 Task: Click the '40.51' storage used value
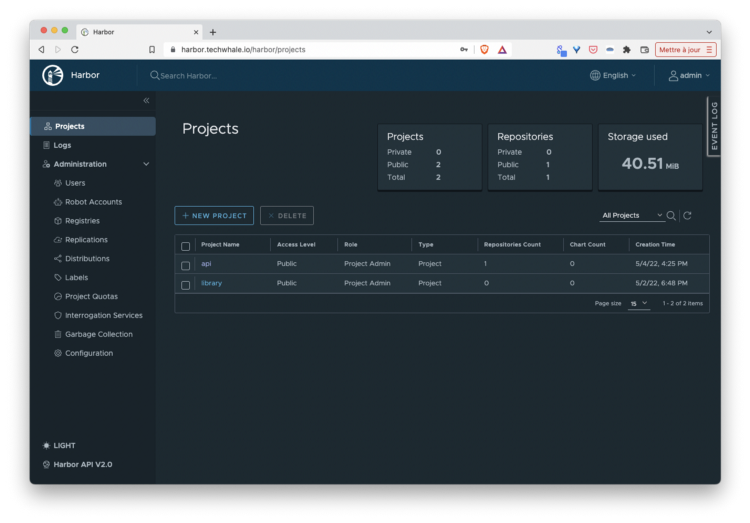(642, 164)
